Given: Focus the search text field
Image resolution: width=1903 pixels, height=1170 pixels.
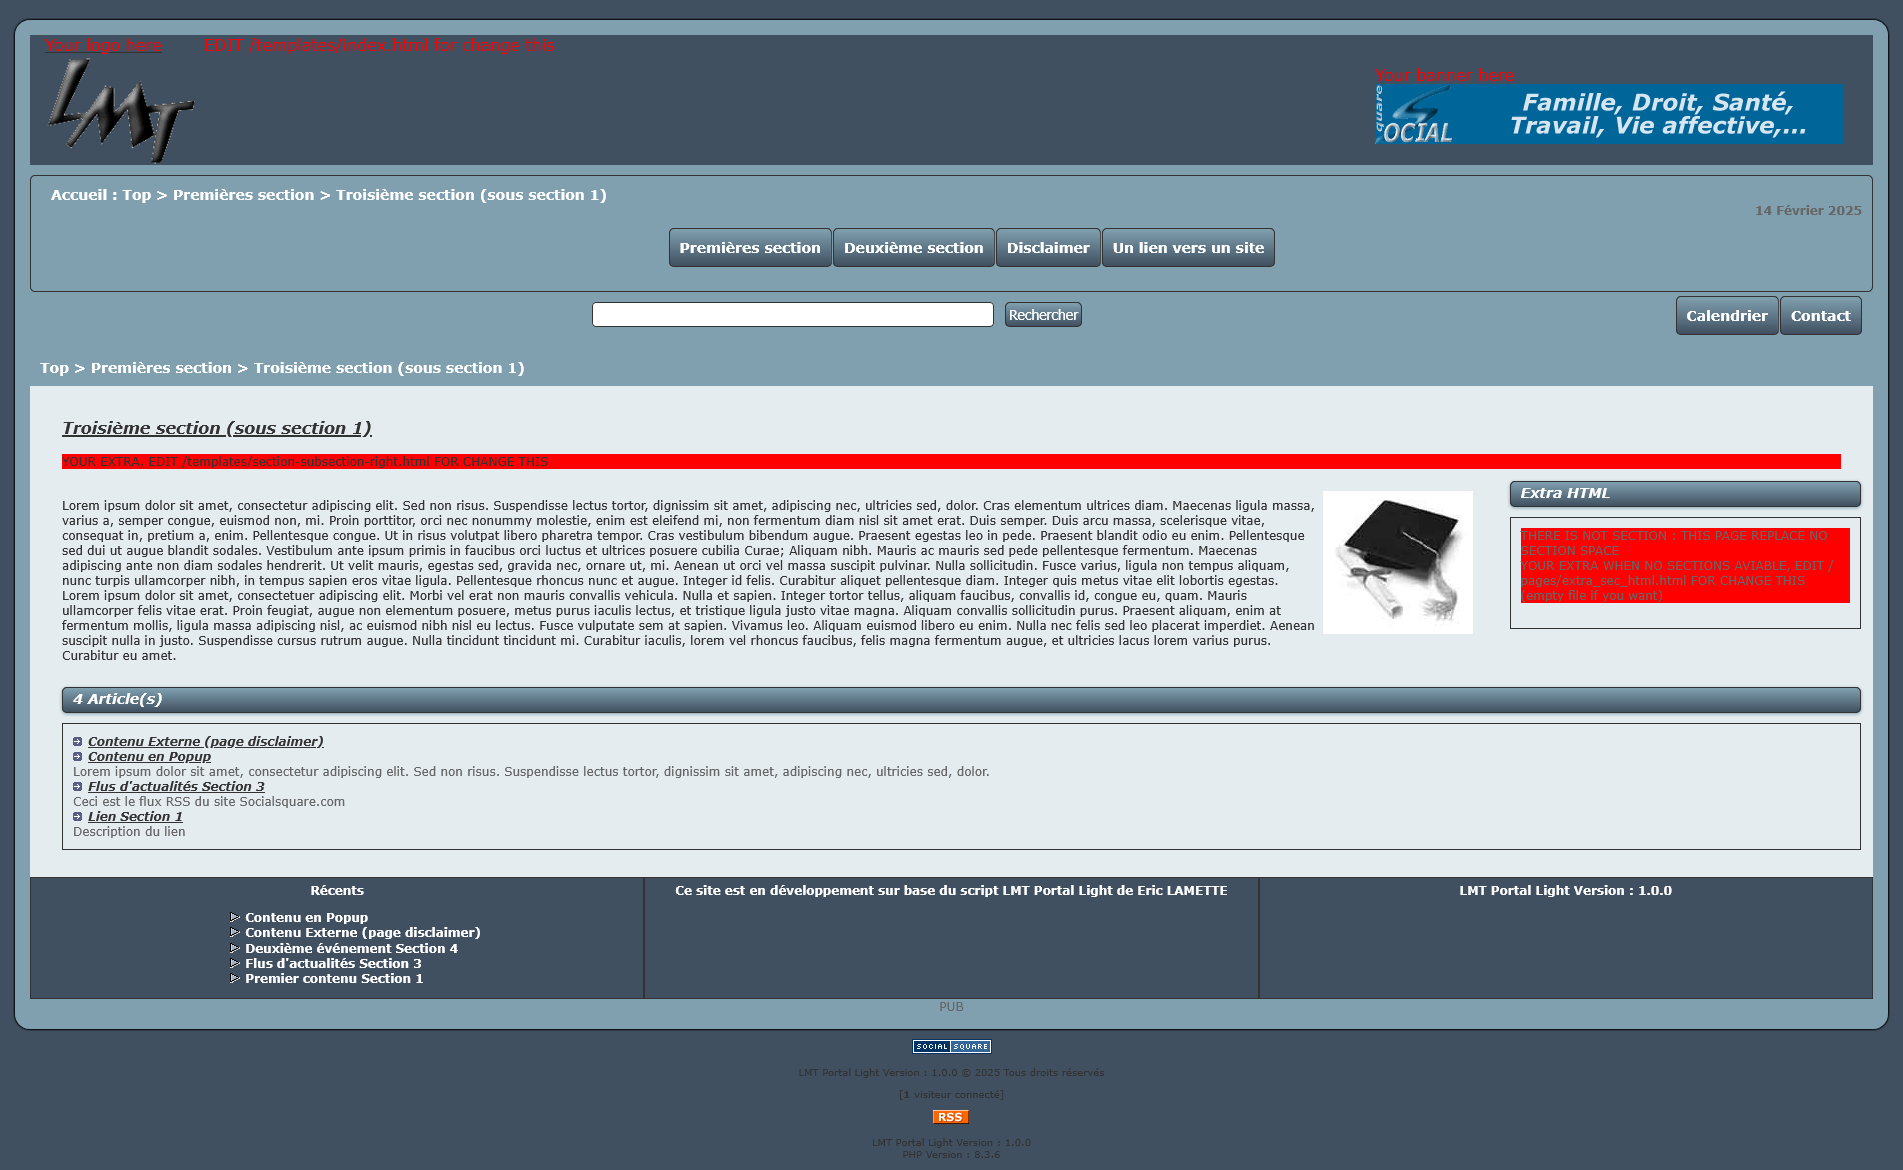Looking at the screenshot, I should click(792, 315).
